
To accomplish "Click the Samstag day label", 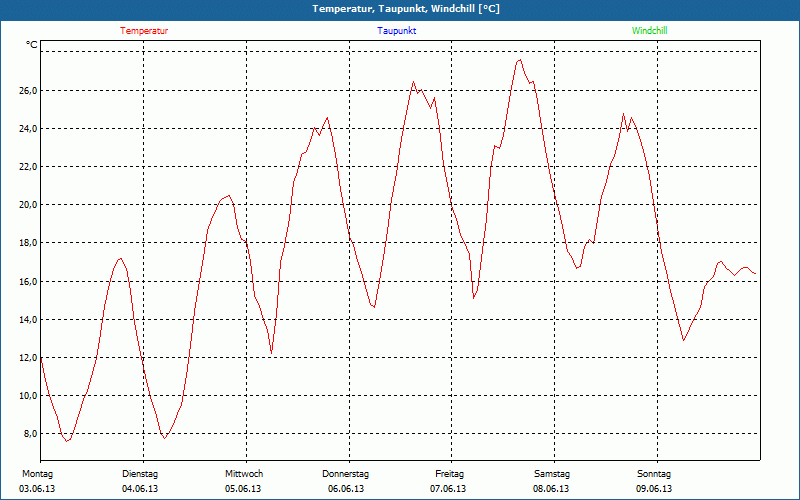I will click(552, 474).
